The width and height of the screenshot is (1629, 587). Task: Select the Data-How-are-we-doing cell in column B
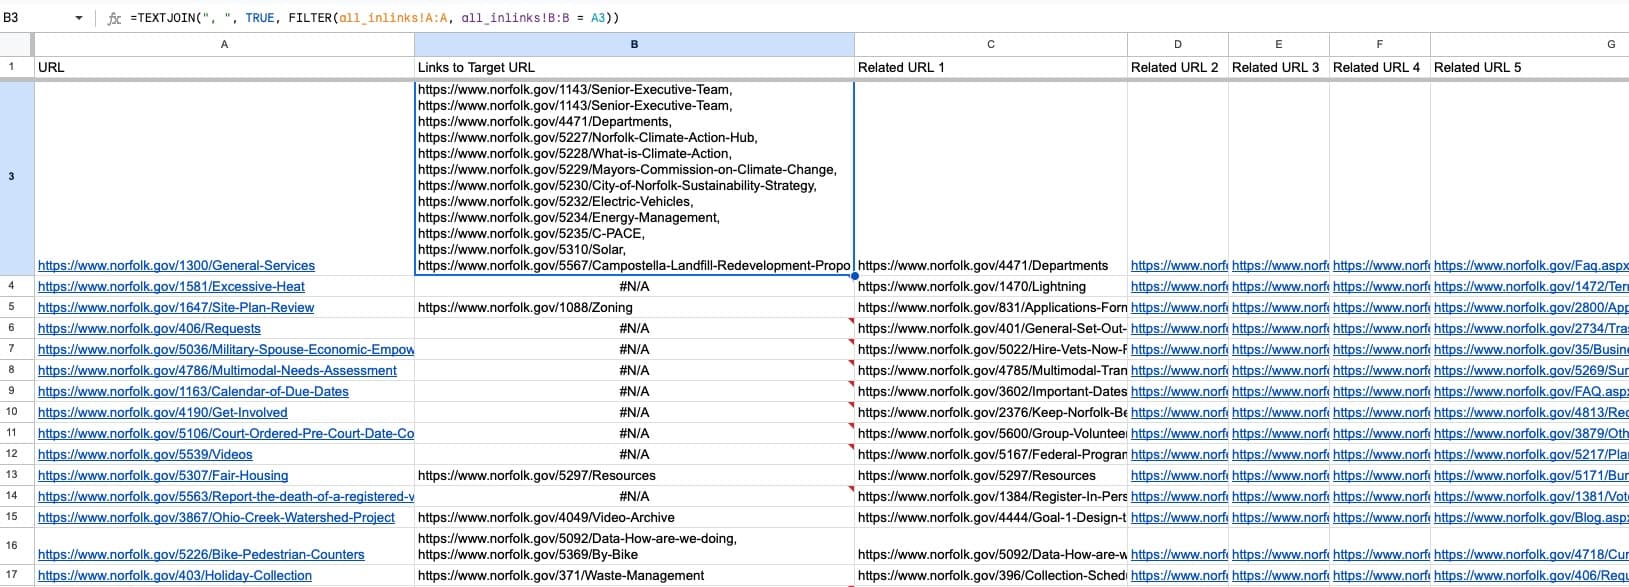[x=634, y=546]
